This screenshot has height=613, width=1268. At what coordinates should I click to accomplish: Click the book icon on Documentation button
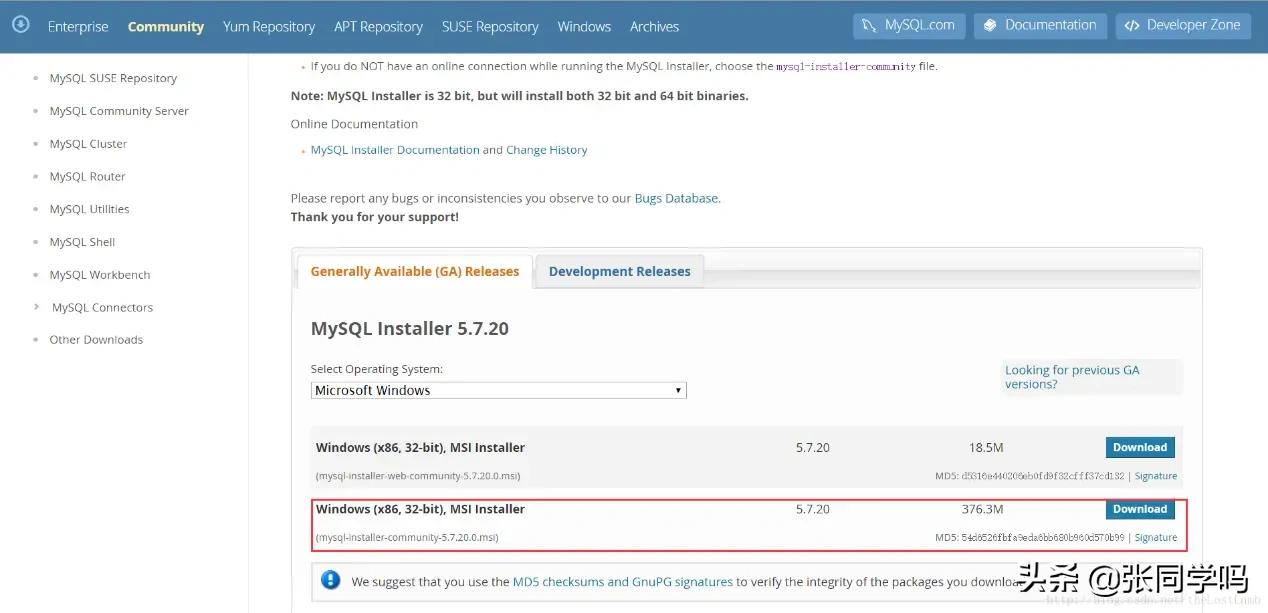991,25
